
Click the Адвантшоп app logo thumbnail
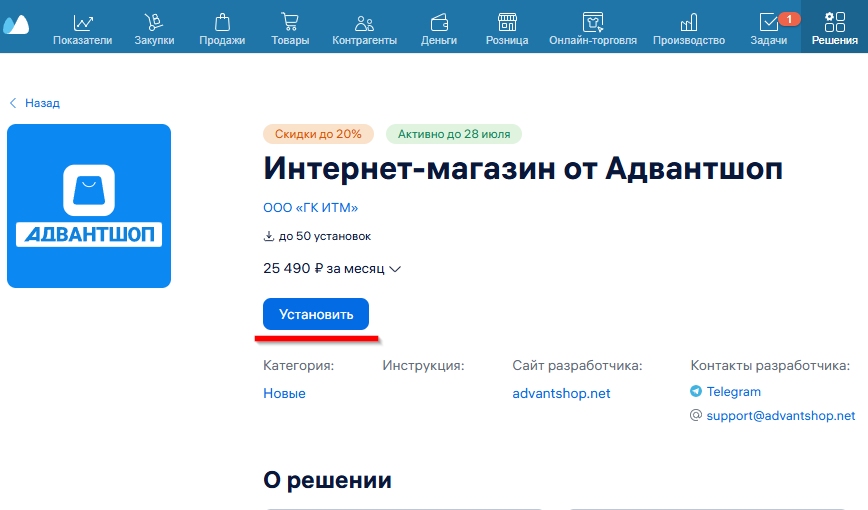tap(89, 206)
